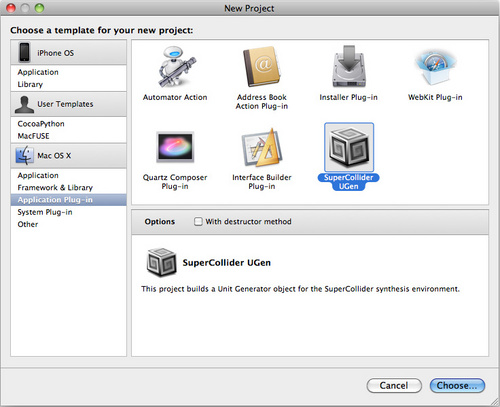
Task: Select the Application Plug-in category
Action: (68, 200)
